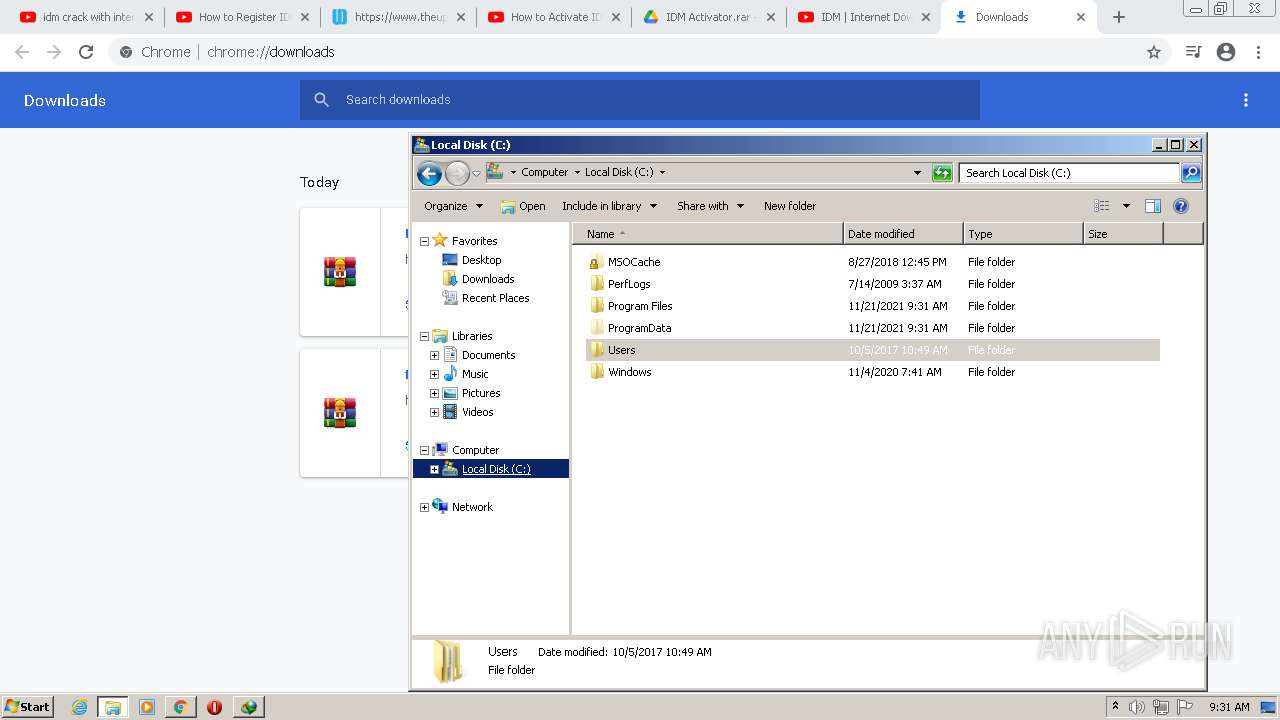Click the green refresh button in address bar
Viewport: 1280px width, 720px height.
(942, 173)
